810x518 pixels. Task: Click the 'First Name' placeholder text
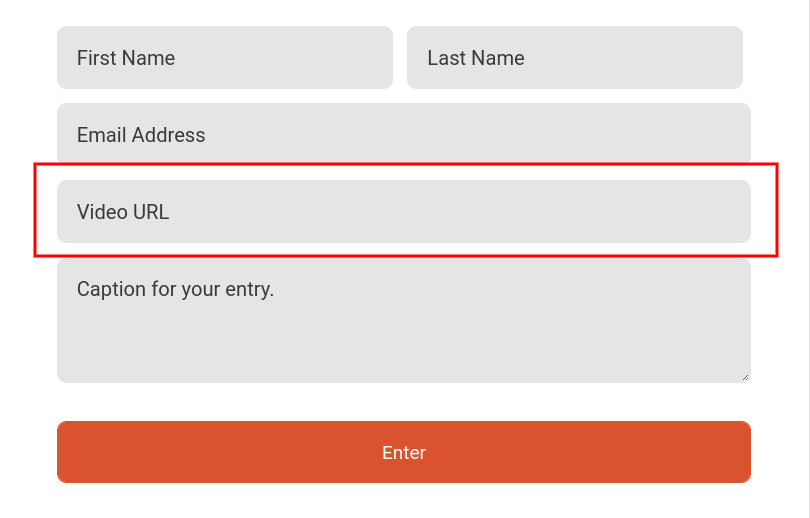tap(126, 58)
